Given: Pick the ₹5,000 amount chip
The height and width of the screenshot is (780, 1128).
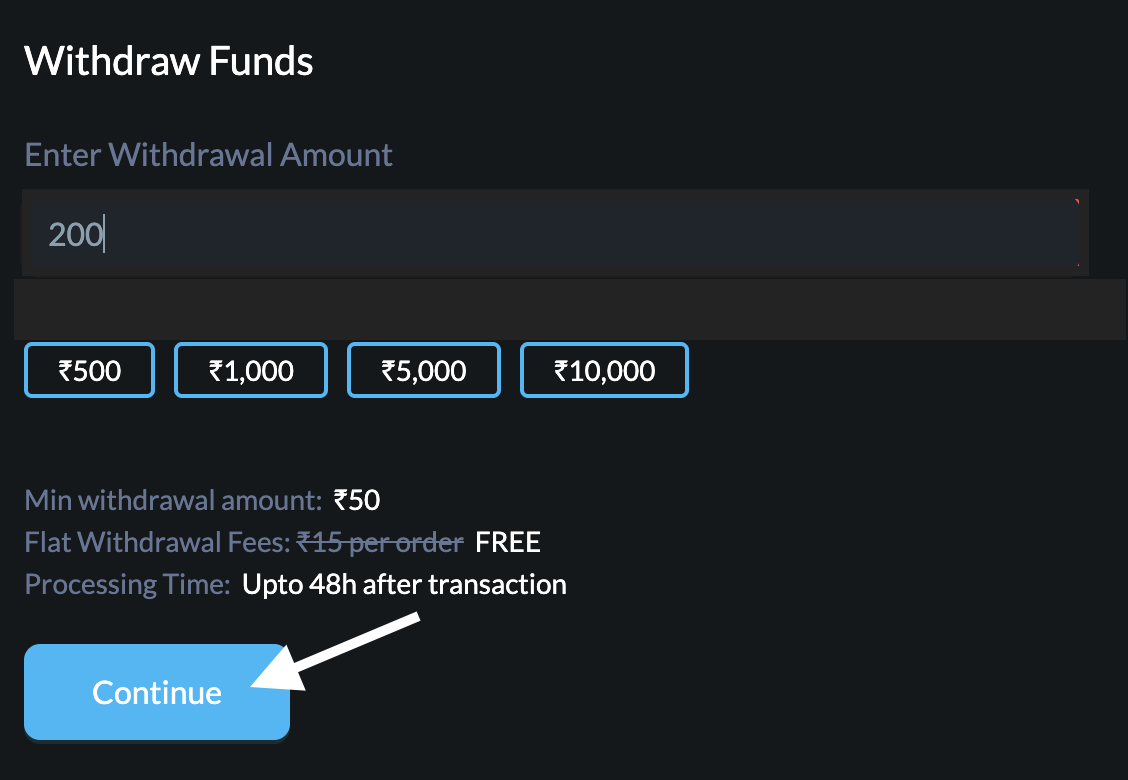Looking at the screenshot, I should coord(424,371).
